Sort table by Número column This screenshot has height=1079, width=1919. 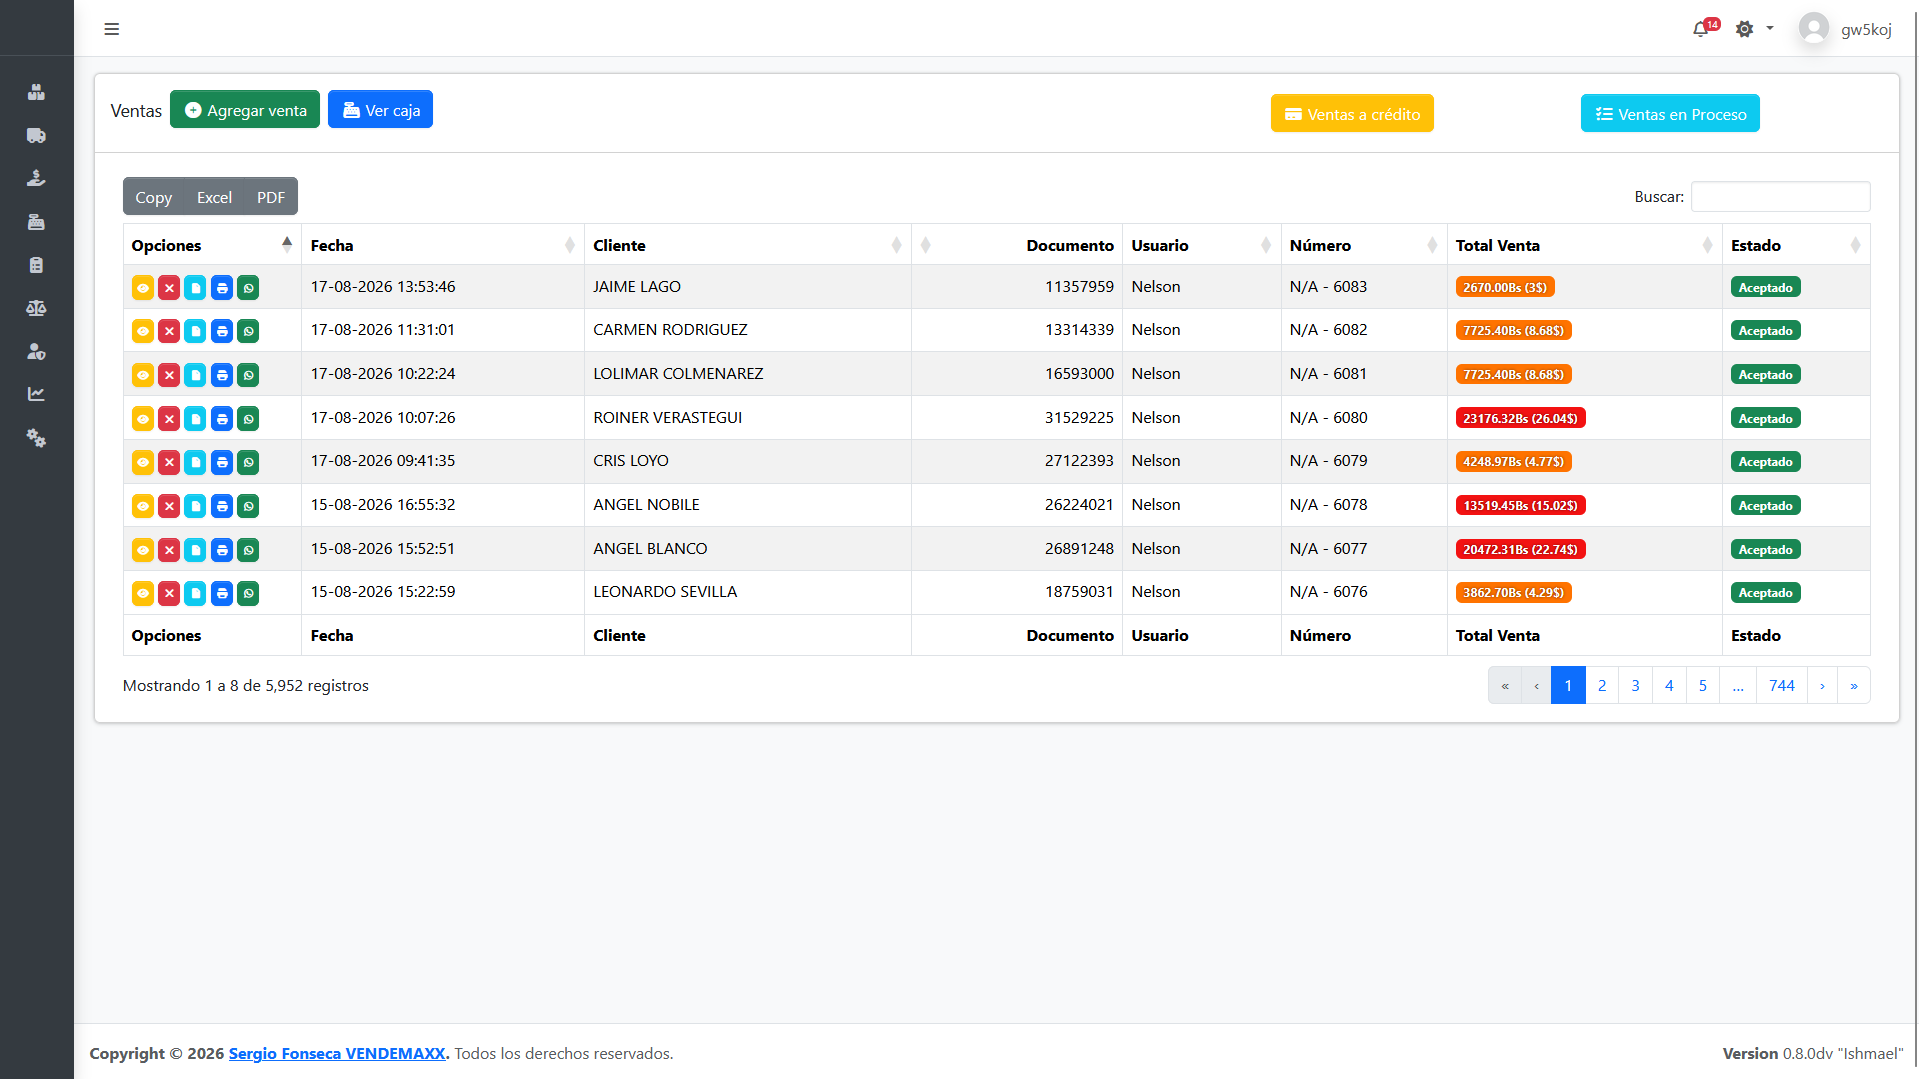click(x=1364, y=245)
